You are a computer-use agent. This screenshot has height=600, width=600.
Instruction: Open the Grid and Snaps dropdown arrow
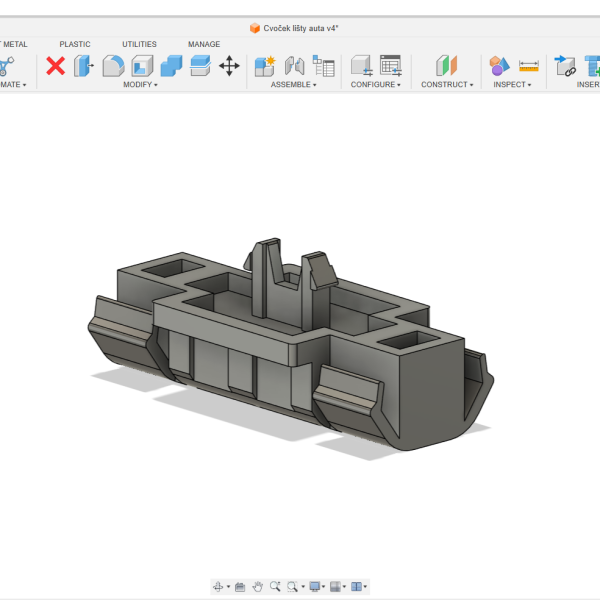click(344, 587)
